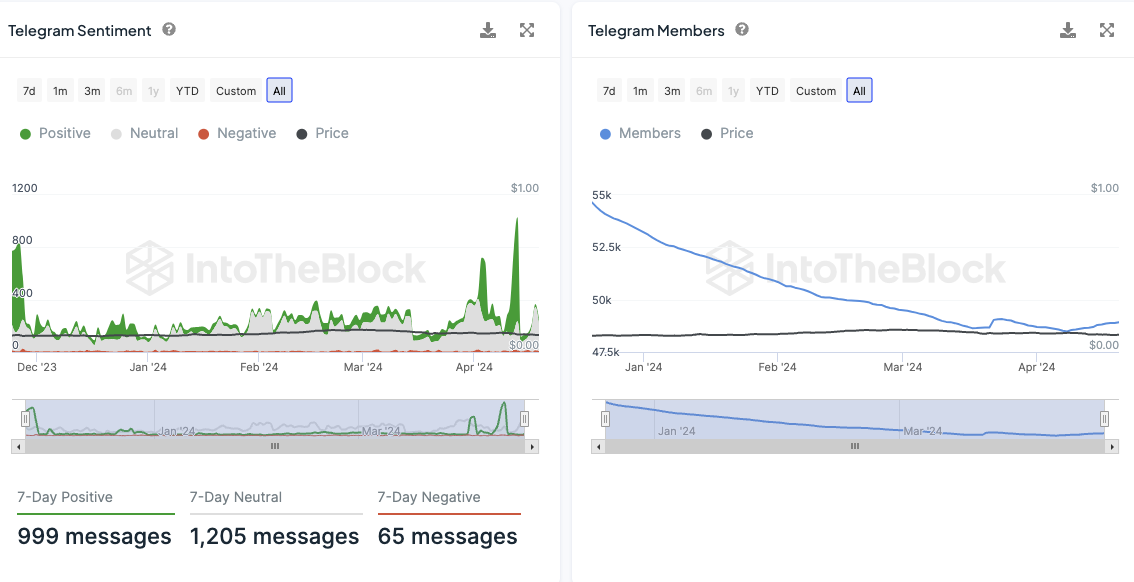
Task: Open help tooltip beside Telegram Members title
Action: (742, 30)
